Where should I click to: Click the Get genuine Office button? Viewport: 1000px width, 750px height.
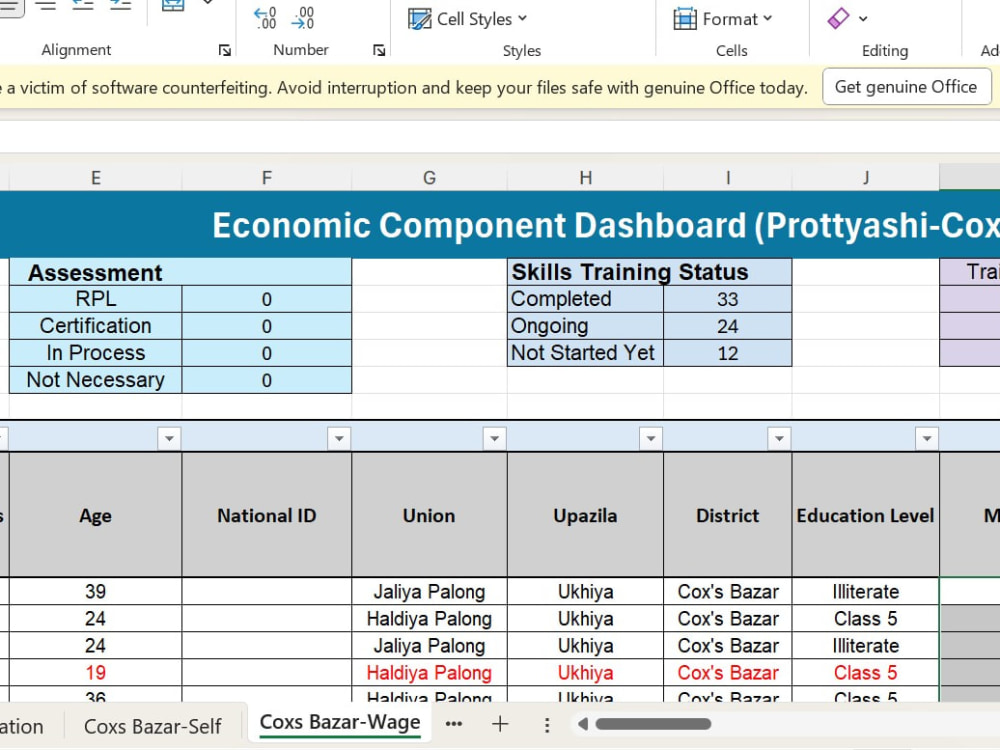pyautogui.click(x=906, y=87)
